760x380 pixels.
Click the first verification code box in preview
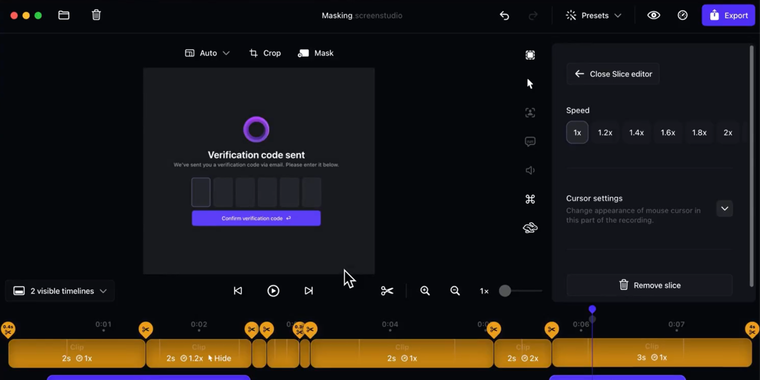(x=201, y=192)
